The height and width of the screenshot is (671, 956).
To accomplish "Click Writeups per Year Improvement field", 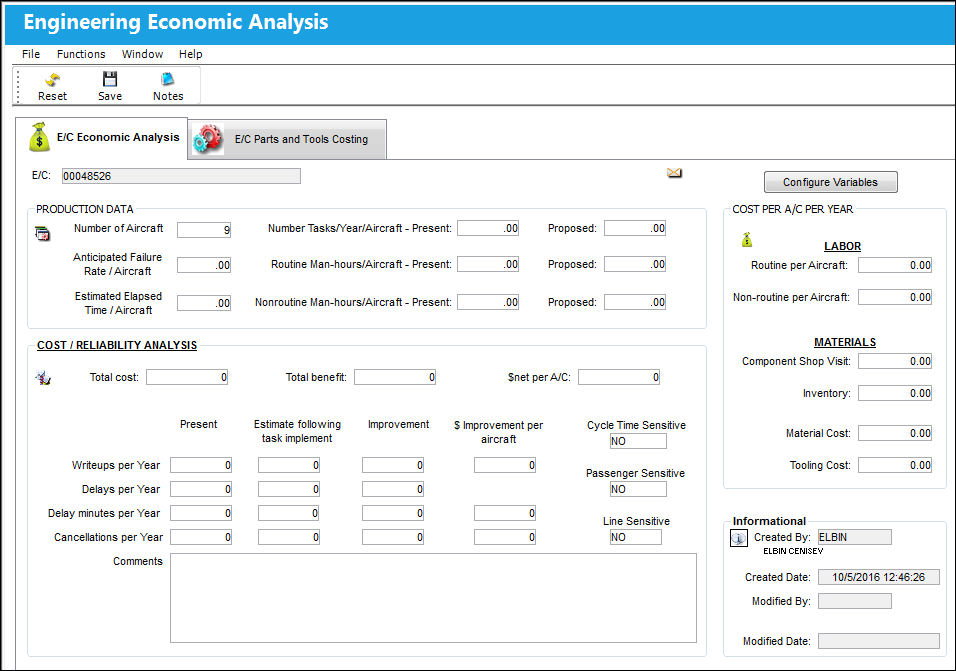I will coord(393,466).
